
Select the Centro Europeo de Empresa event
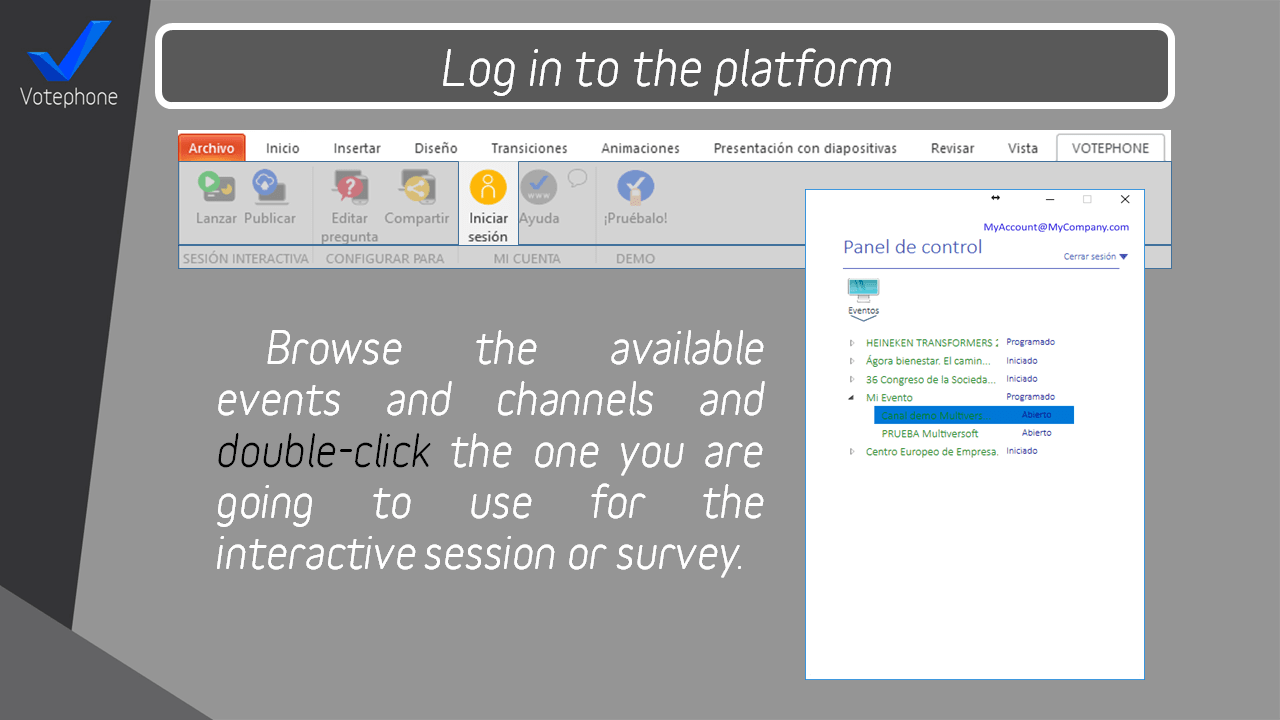[x=932, y=452]
